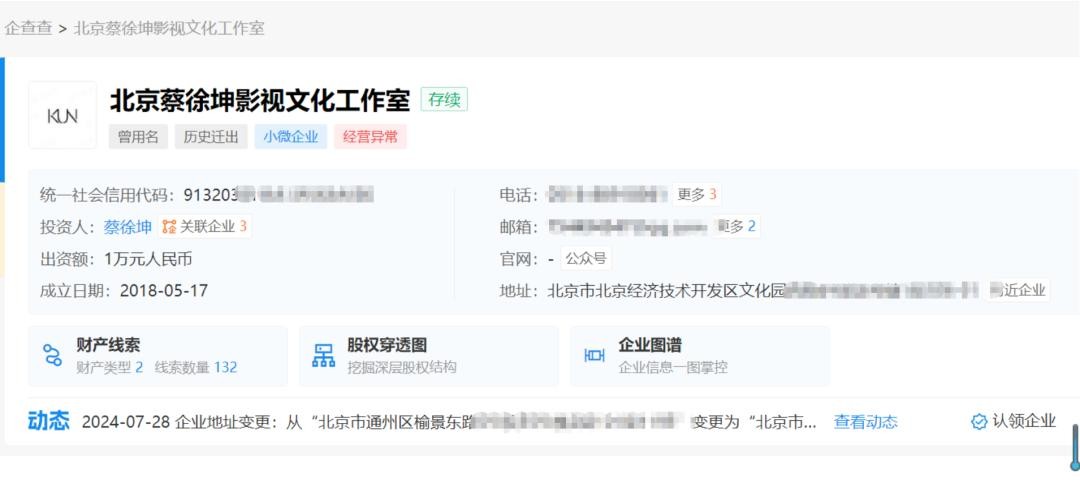1080x484 pixels.
Task: Select the 曾用名 tag
Action: (138, 137)
